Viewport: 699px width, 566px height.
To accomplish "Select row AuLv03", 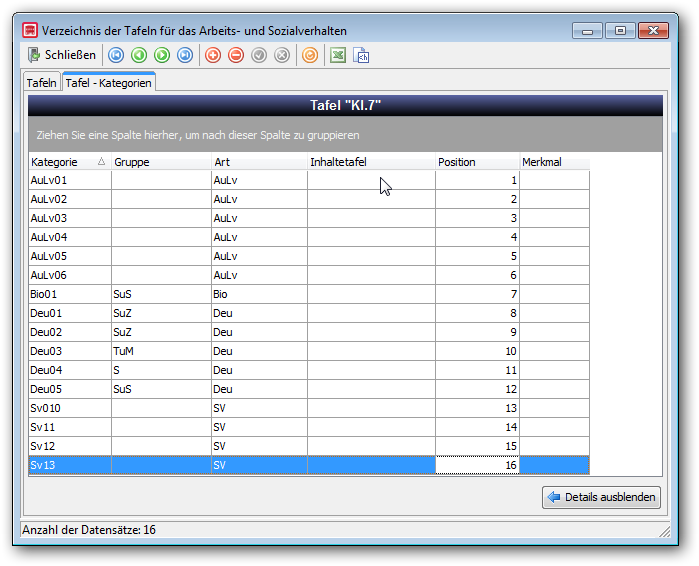I will click(x=309, y=218).
